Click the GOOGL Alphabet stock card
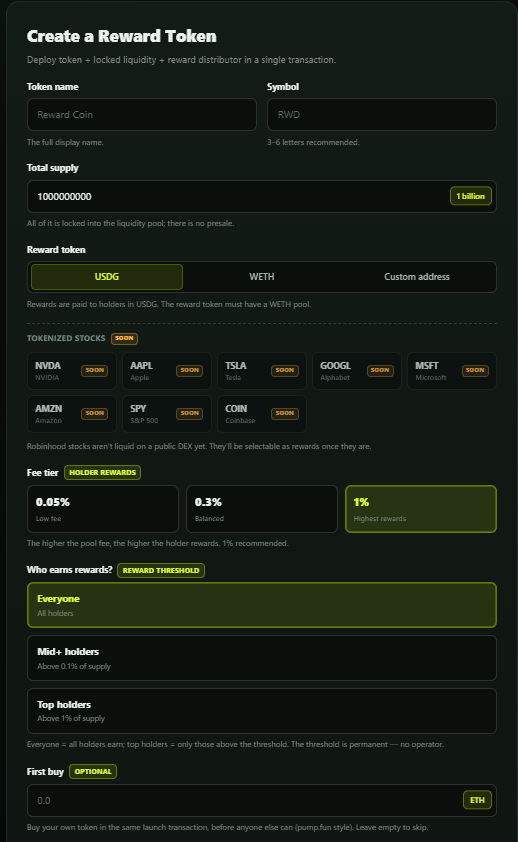518x842 pixels. [357, 371]
